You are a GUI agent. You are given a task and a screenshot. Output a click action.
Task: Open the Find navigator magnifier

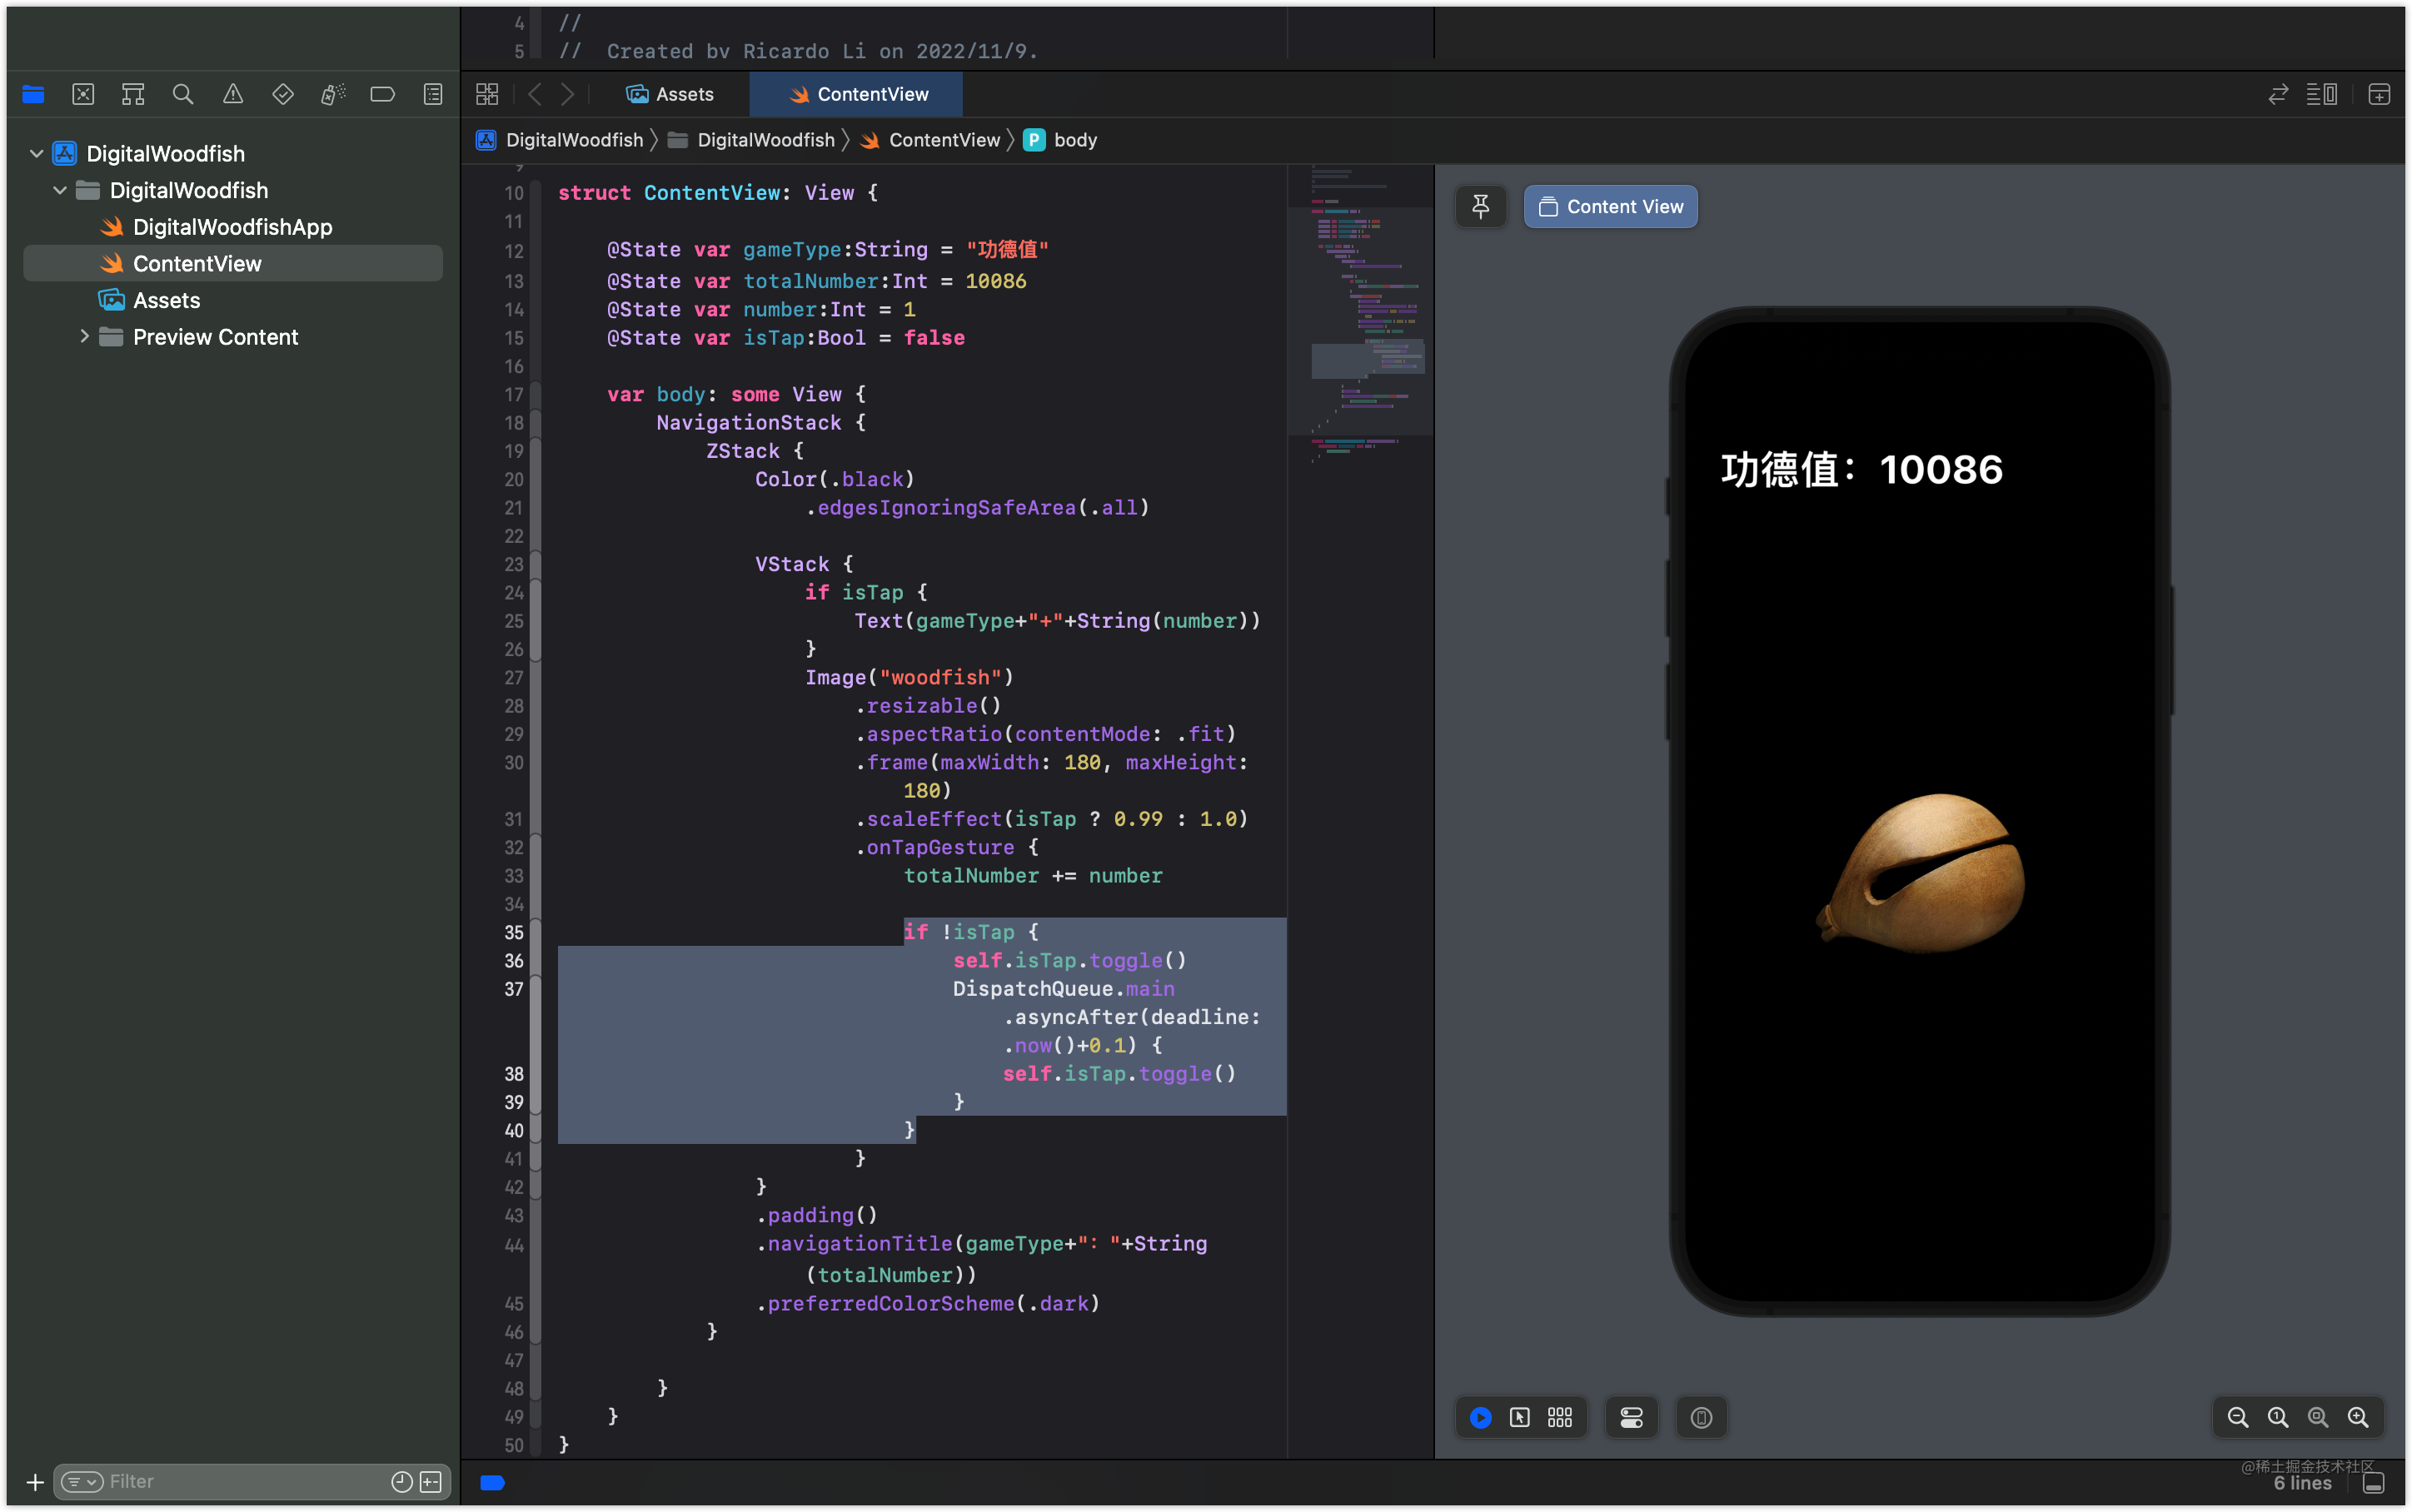183,94
